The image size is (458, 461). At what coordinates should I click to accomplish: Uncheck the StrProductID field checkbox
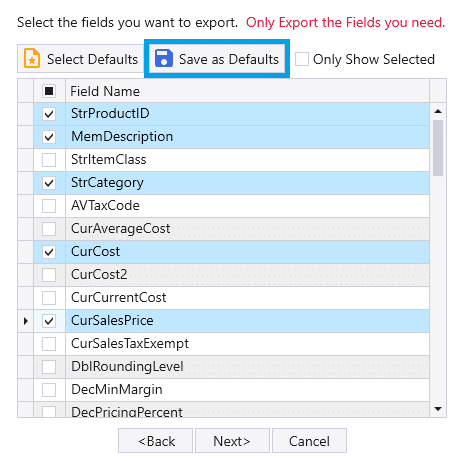(x=49, y=114)
